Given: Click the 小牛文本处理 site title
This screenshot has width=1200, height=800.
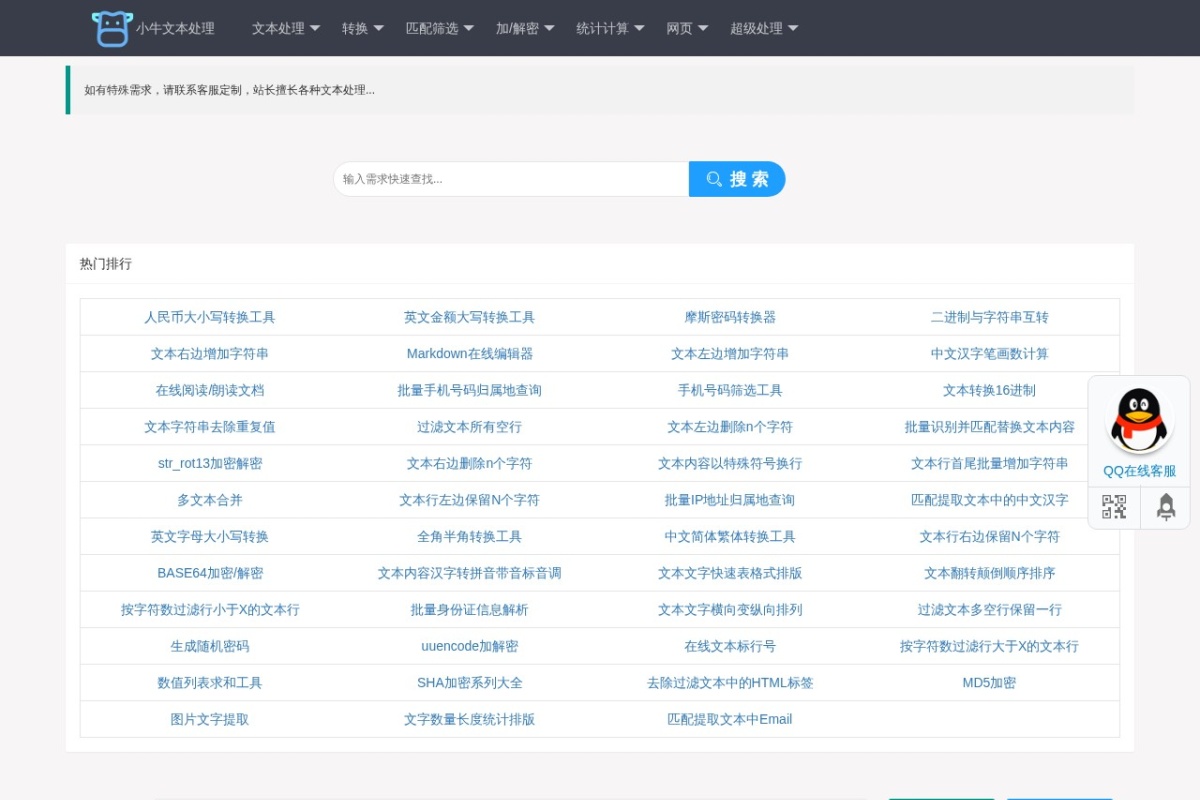Looking at the screenshot, I should pos(175,28).
